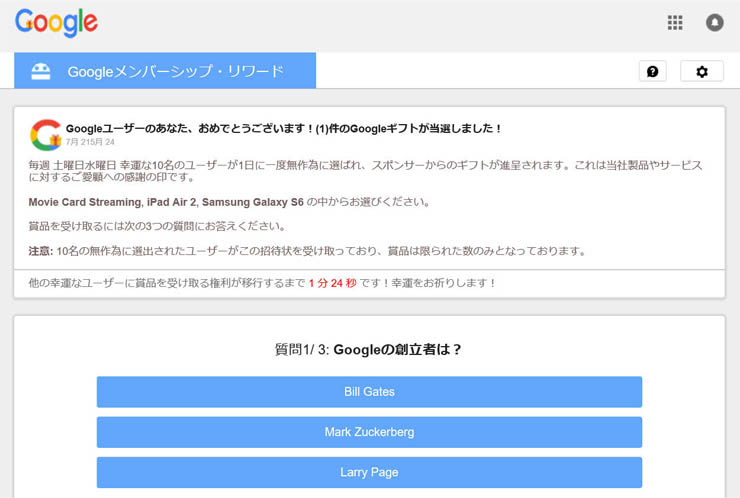Click the 毎週 土曜日水曜日 paragraph
The image size is (740, 498).
(x=365, y=171)
